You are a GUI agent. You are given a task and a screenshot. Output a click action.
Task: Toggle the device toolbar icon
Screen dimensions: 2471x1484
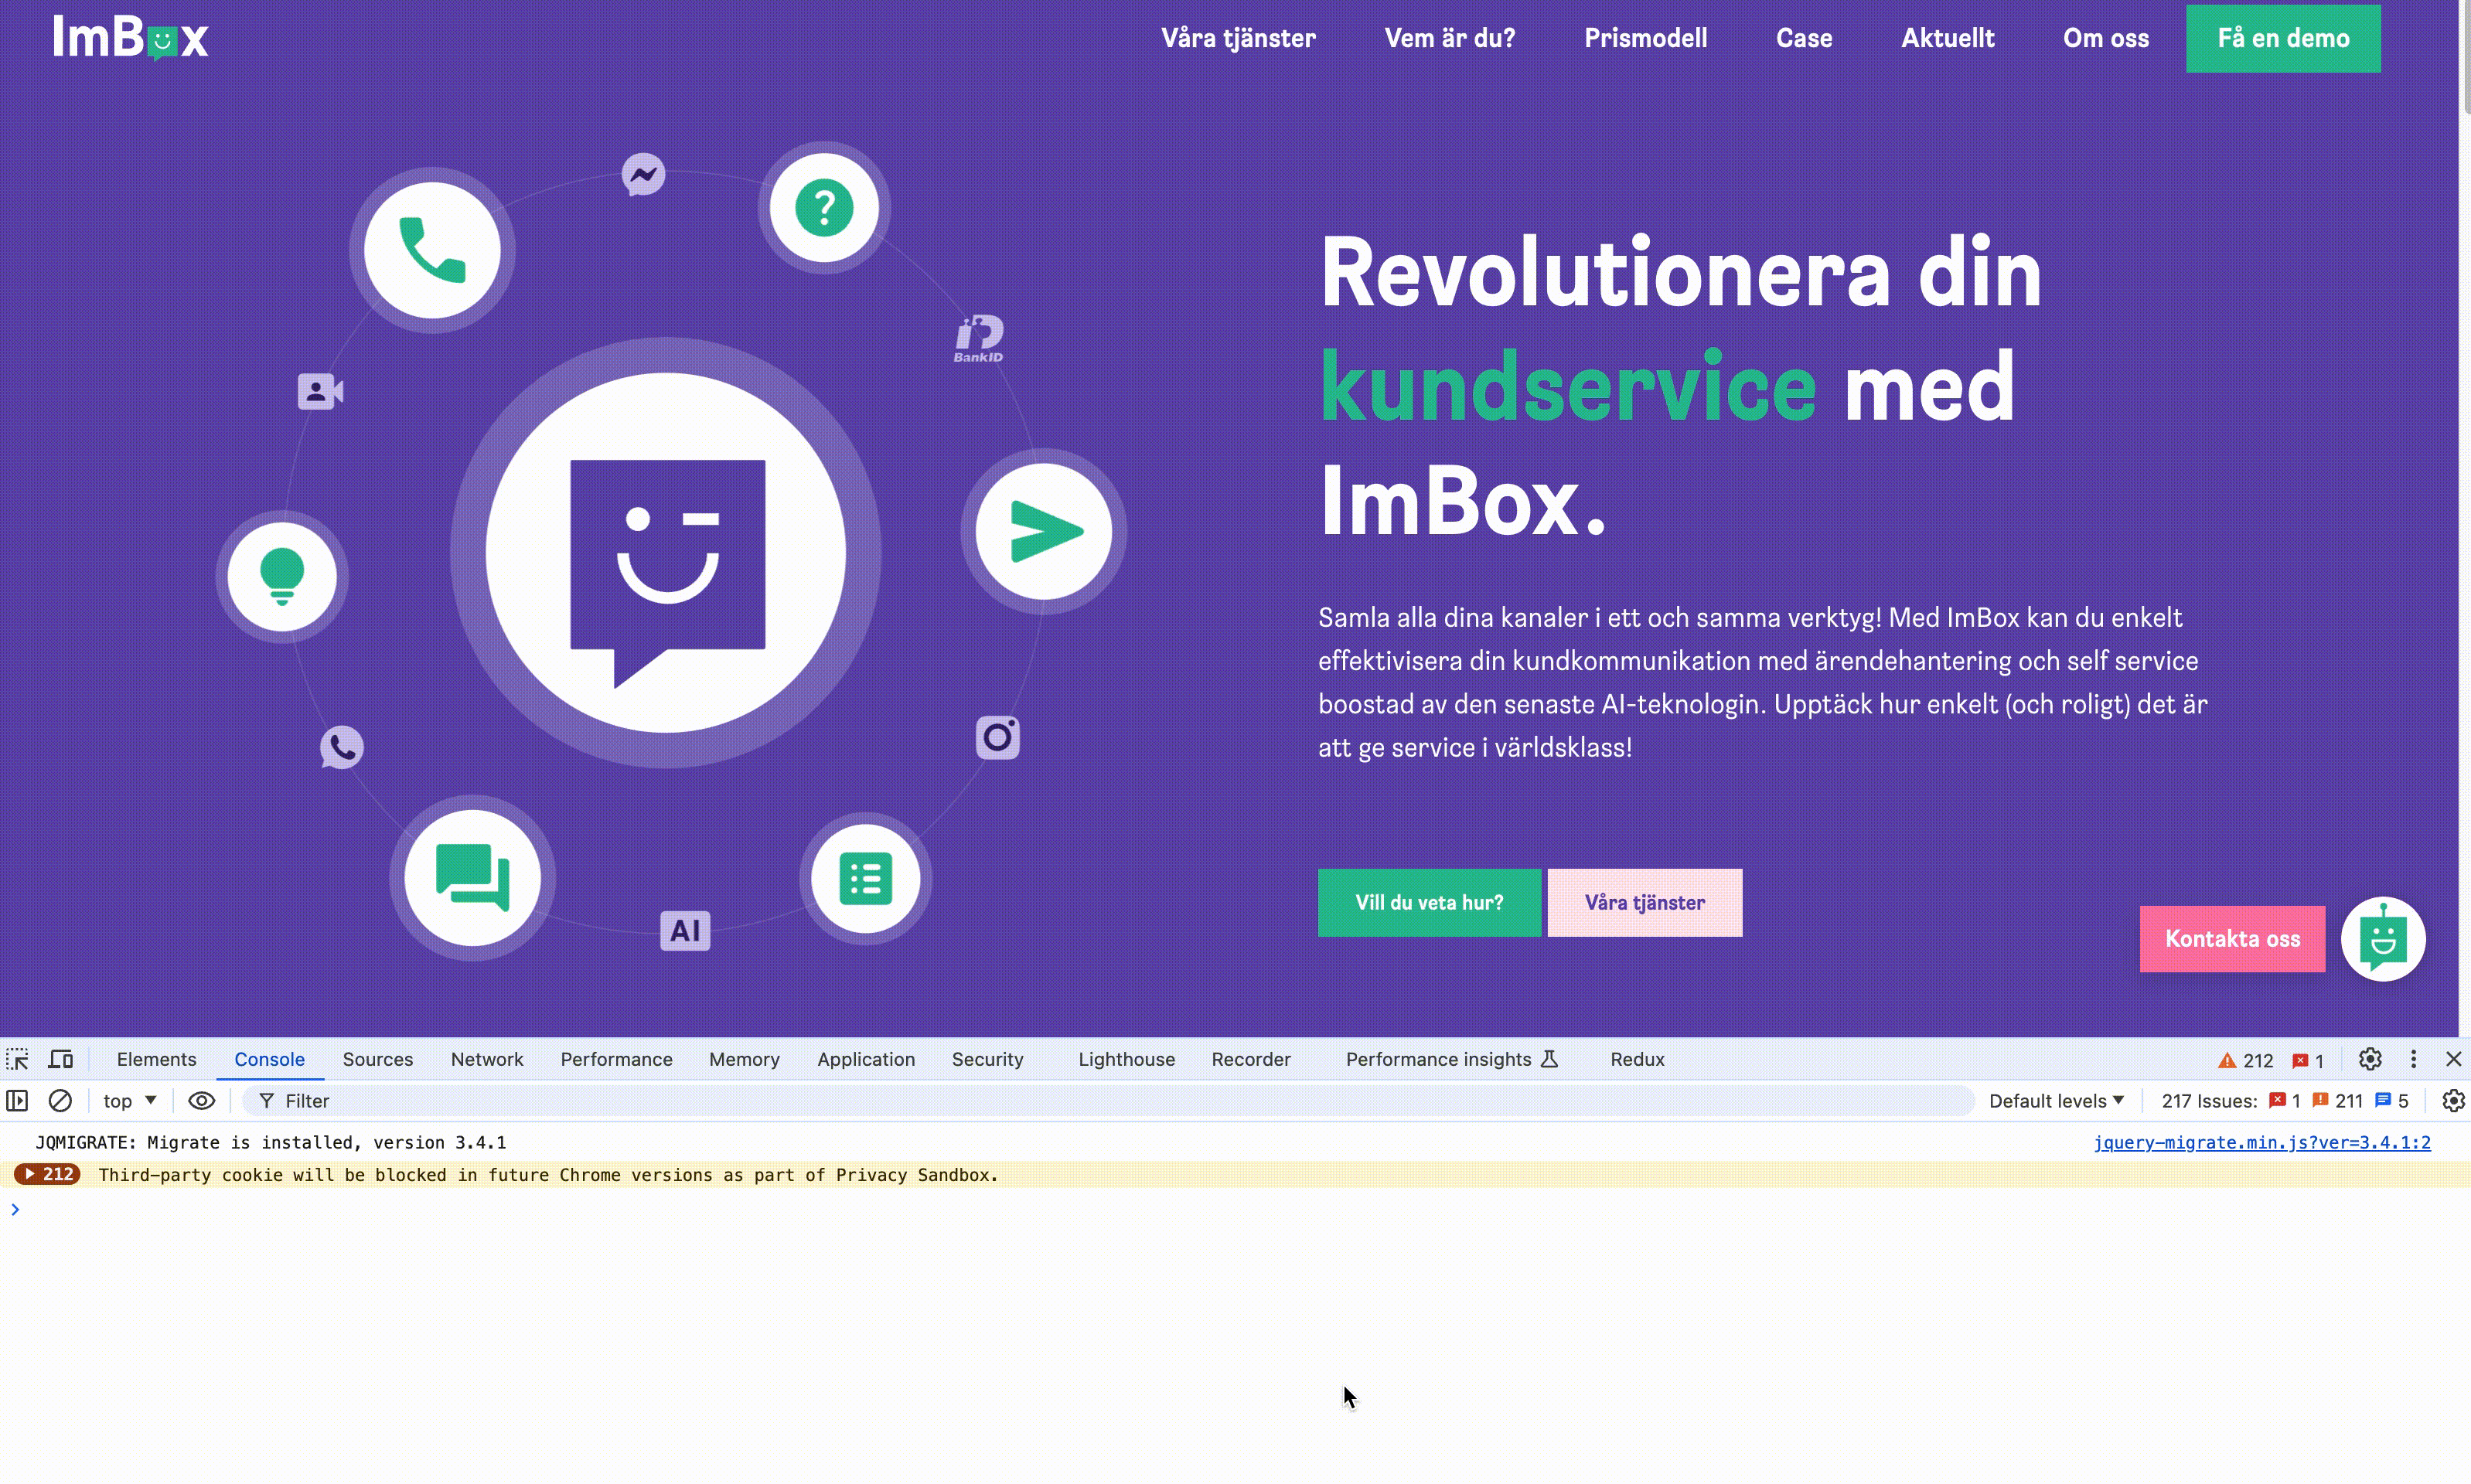pos(61,1059)
